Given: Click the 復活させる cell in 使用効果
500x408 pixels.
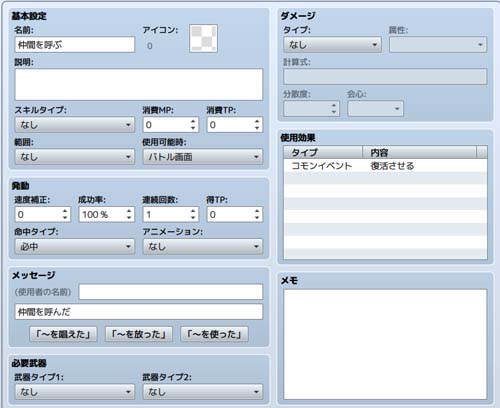Looking at the screenshot, I should [x=392, y=166].
